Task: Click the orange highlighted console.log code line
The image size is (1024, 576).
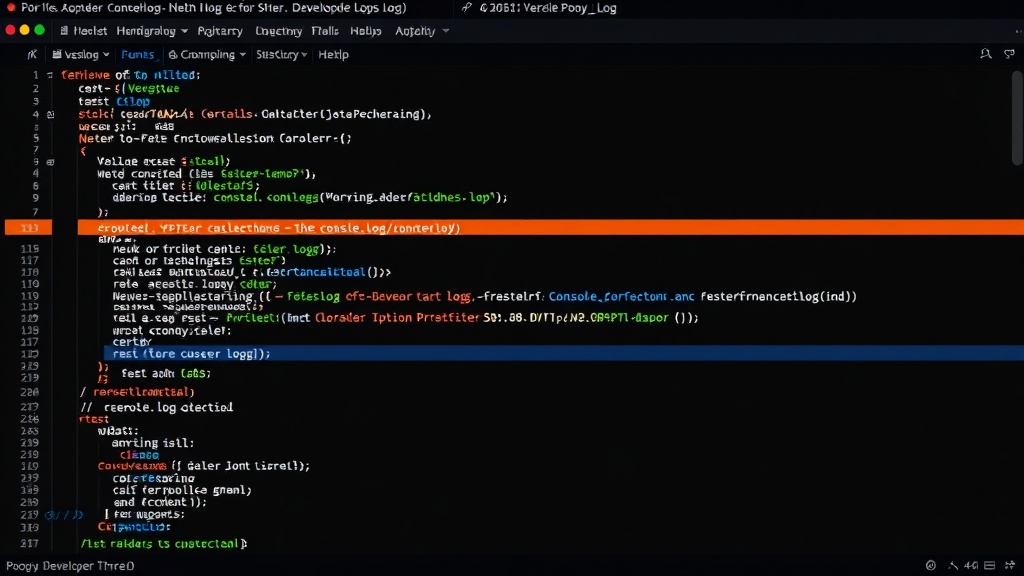Action: coord(551,227)
